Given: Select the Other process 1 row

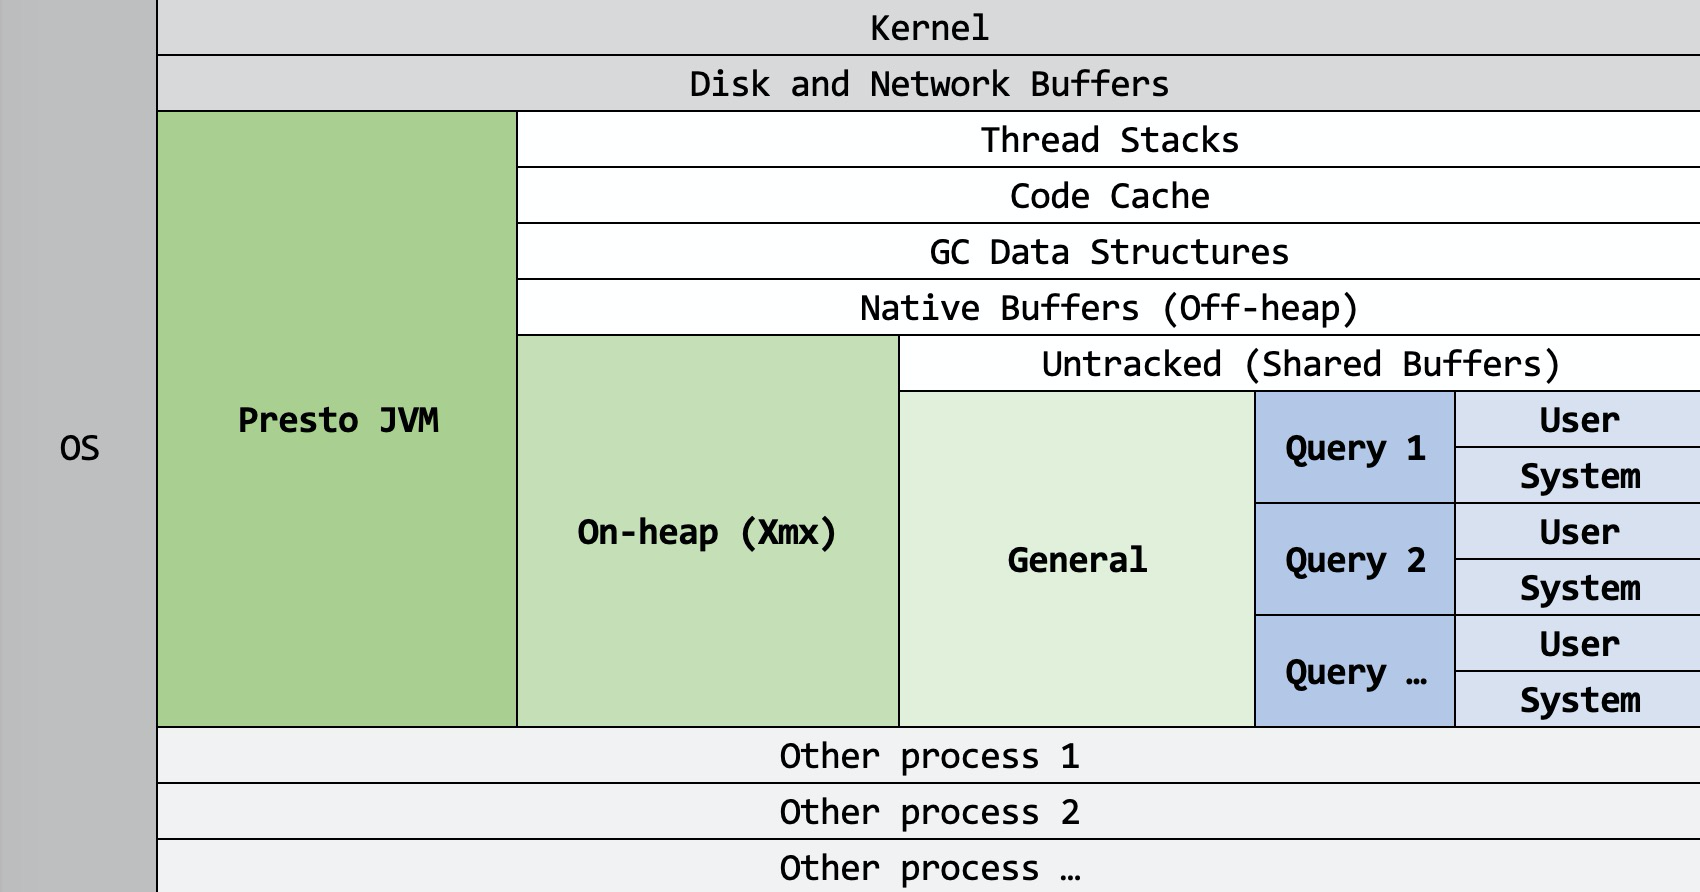Looking at the screenshot, I should point(928,756).
